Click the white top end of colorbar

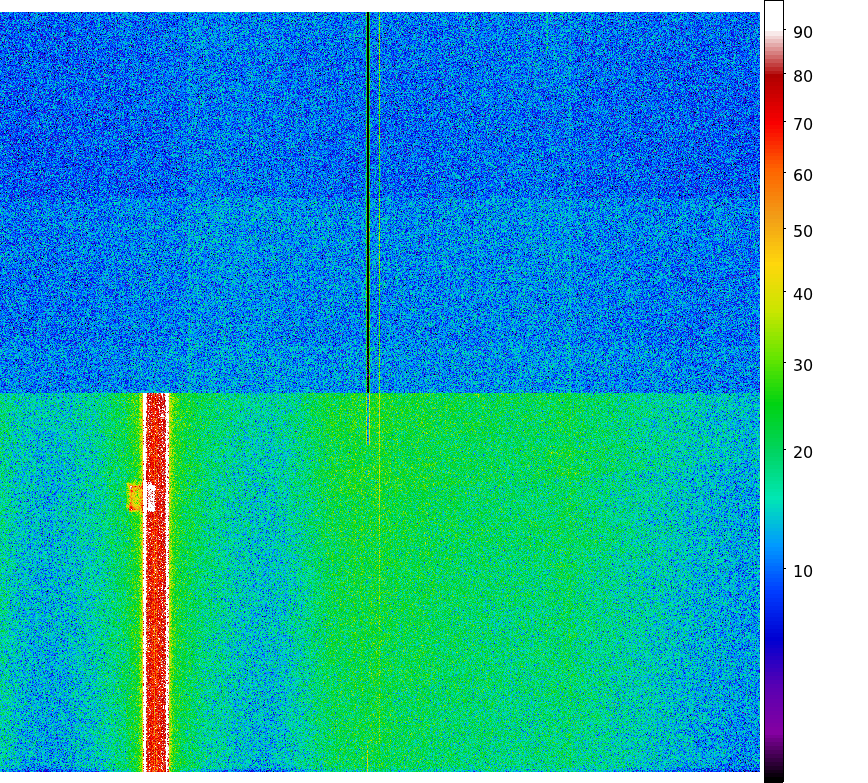point(773,12)
